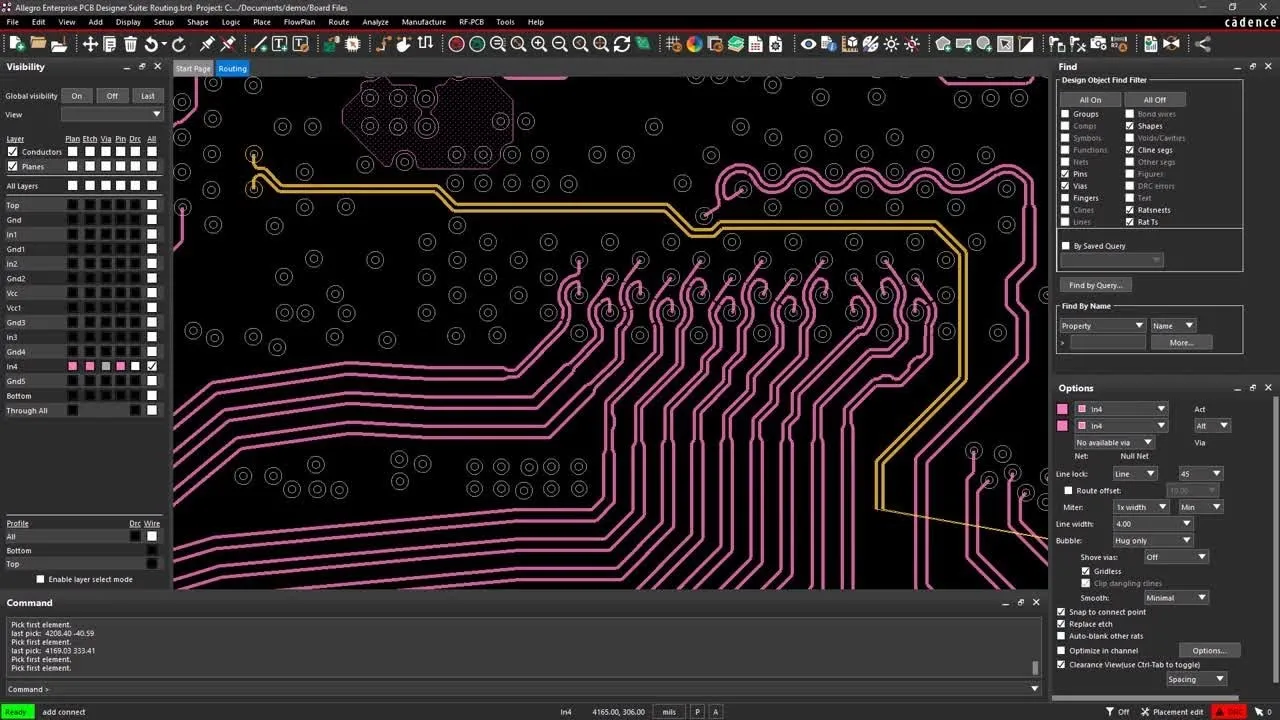Click the green Rats All circle icon
The width and height of the screenshot is (1280, 720).
477,44
